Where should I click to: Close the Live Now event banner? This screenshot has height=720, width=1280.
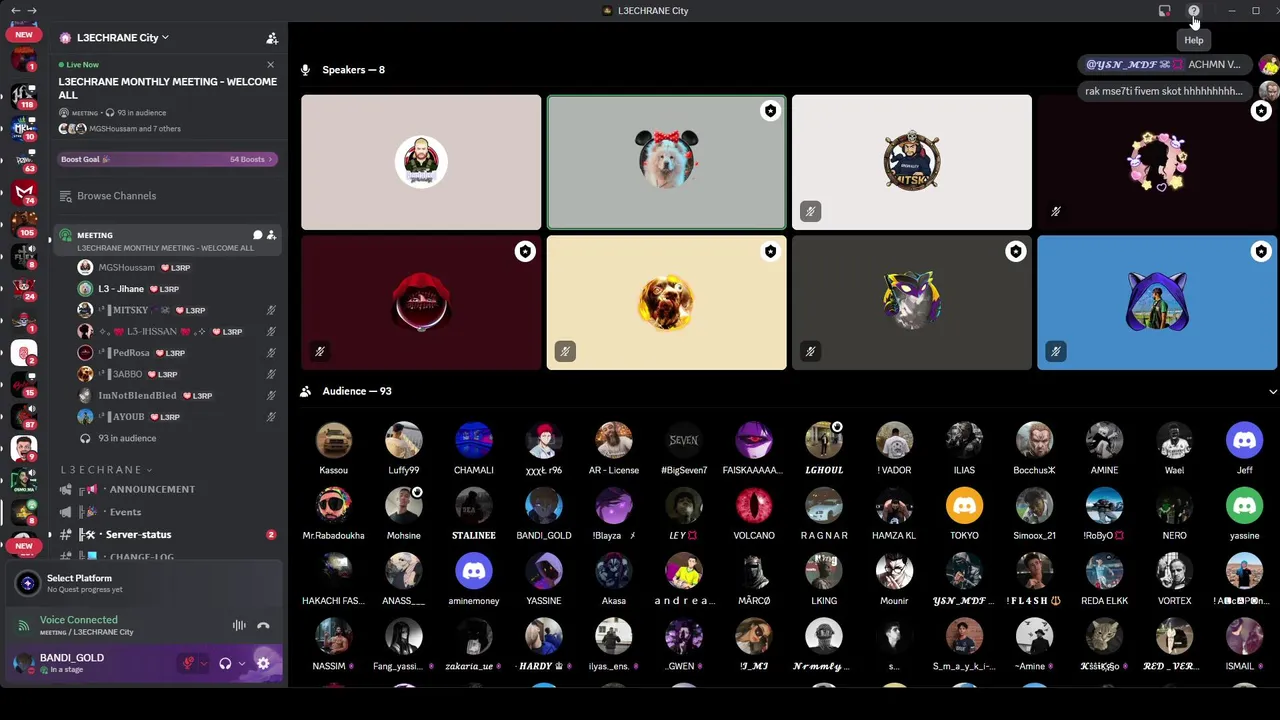click(x=270, y=65)
